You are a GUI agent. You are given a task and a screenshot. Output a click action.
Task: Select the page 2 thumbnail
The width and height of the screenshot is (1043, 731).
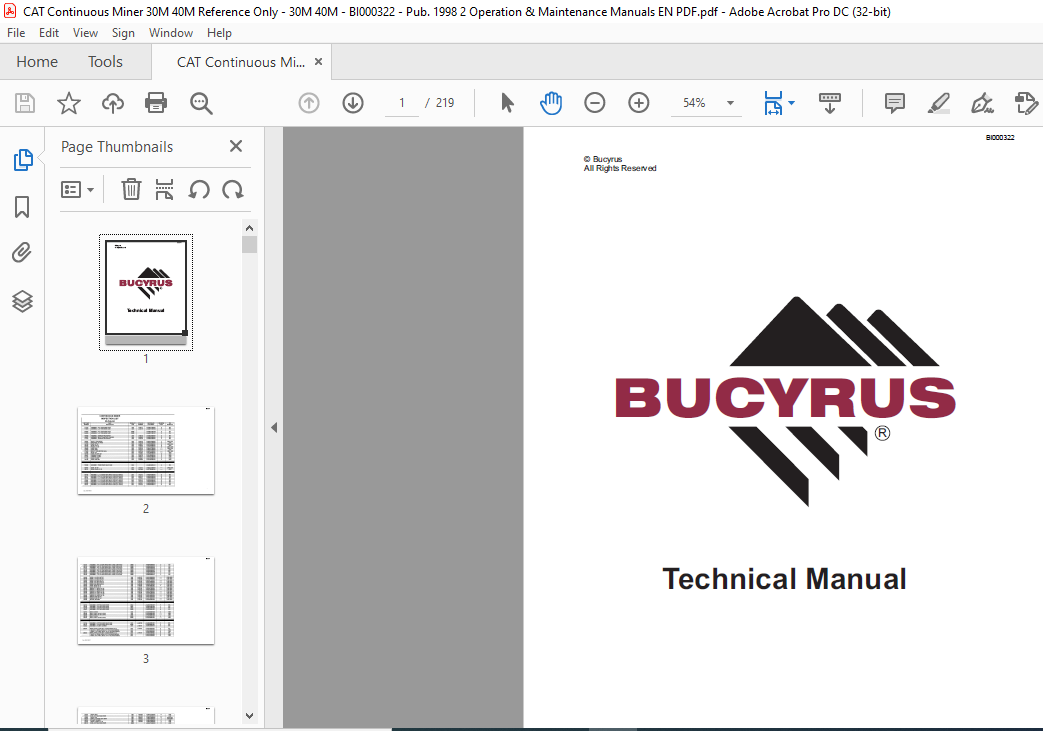coord(146,450)
